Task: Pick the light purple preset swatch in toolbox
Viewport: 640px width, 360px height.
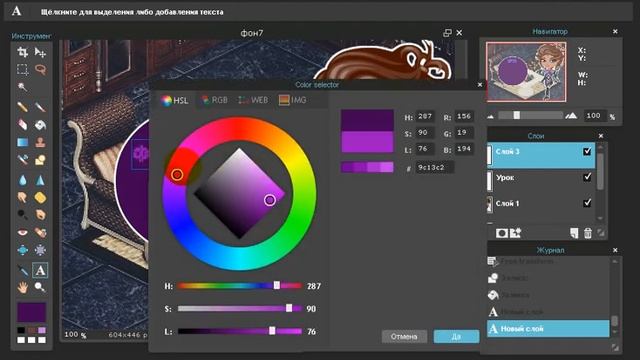Action: click(42, 330)
